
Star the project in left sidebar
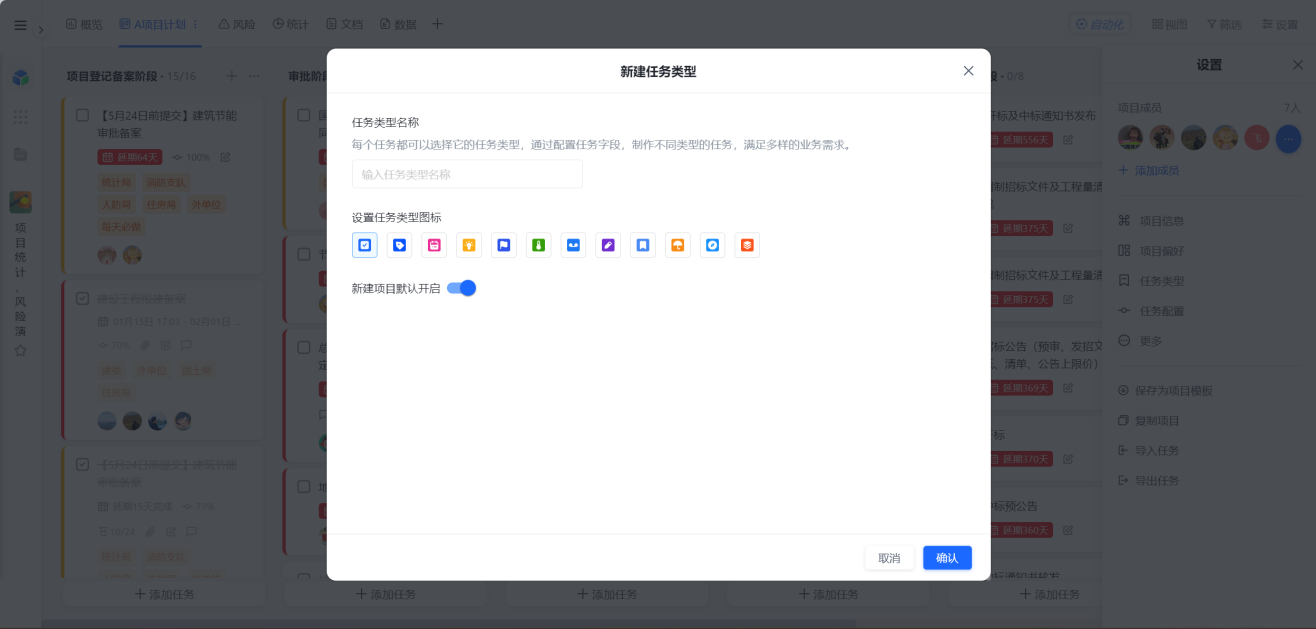coord(20,351)
